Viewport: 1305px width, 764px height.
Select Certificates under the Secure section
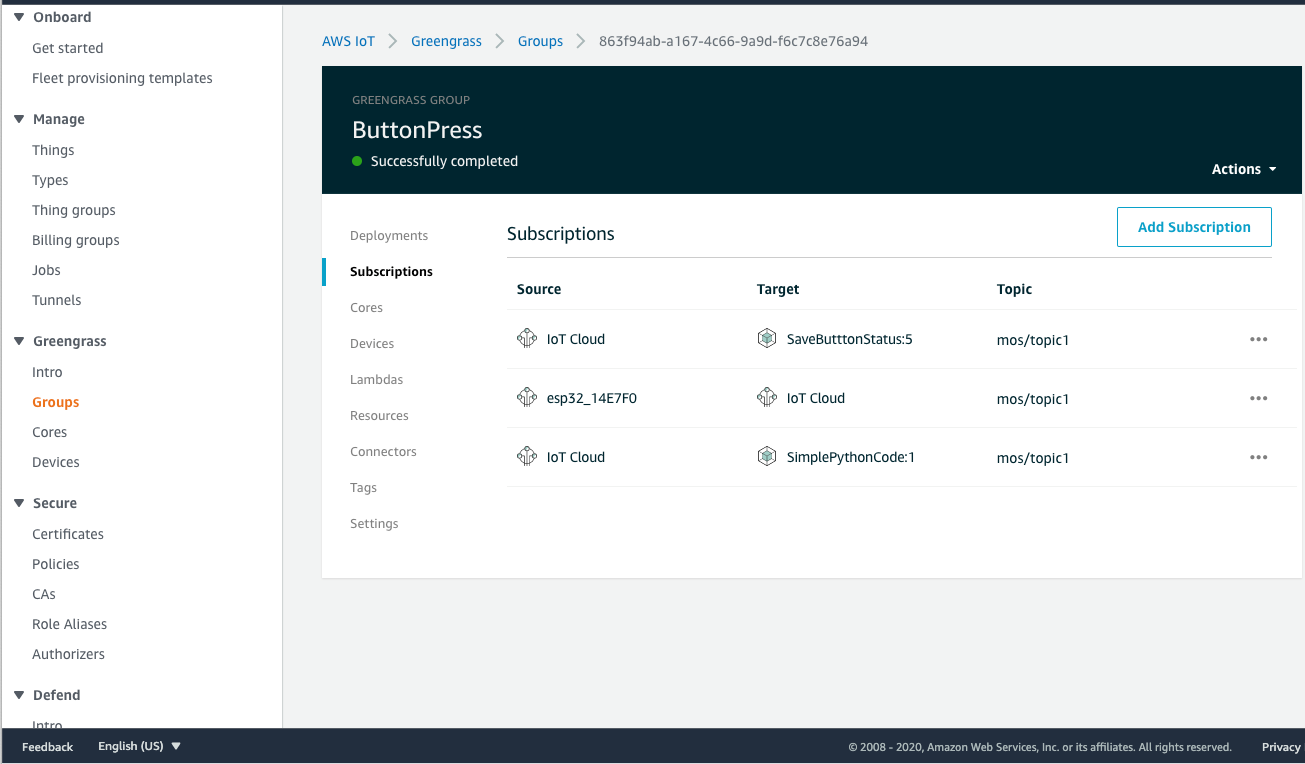(67, 534)
